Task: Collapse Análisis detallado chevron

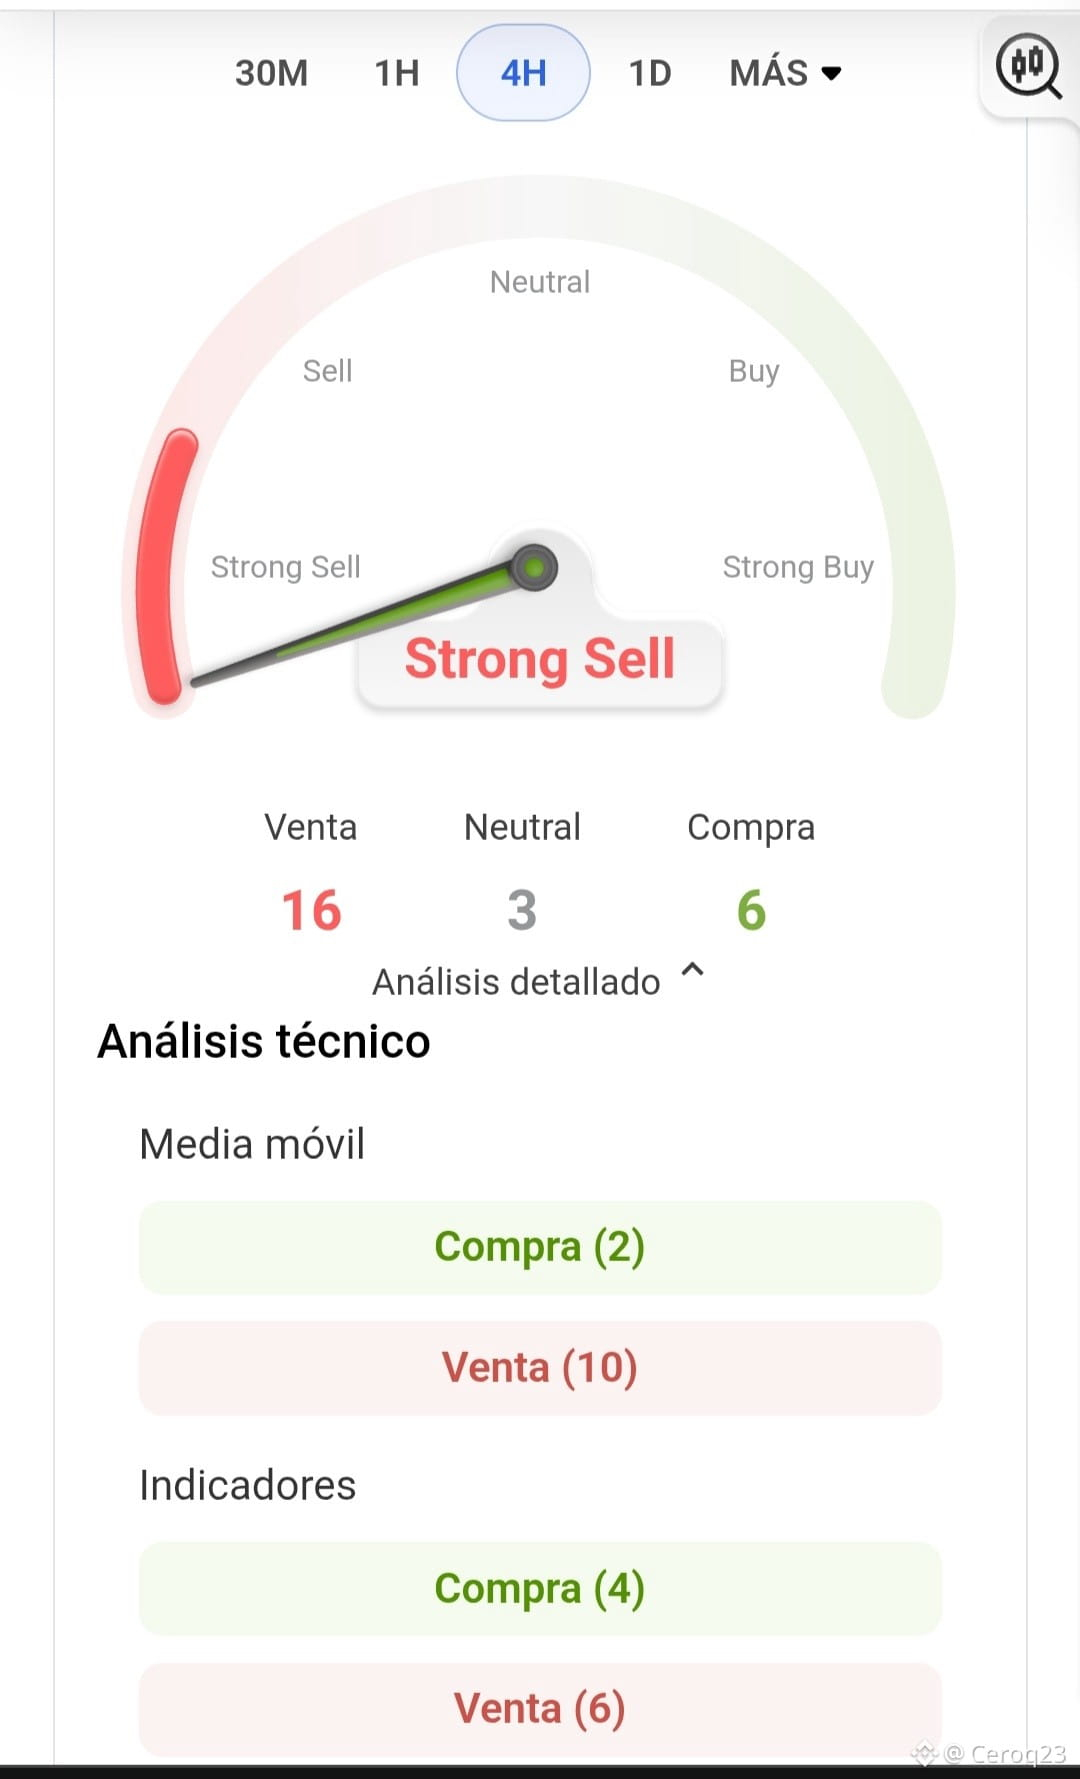Action: point(692,969)
